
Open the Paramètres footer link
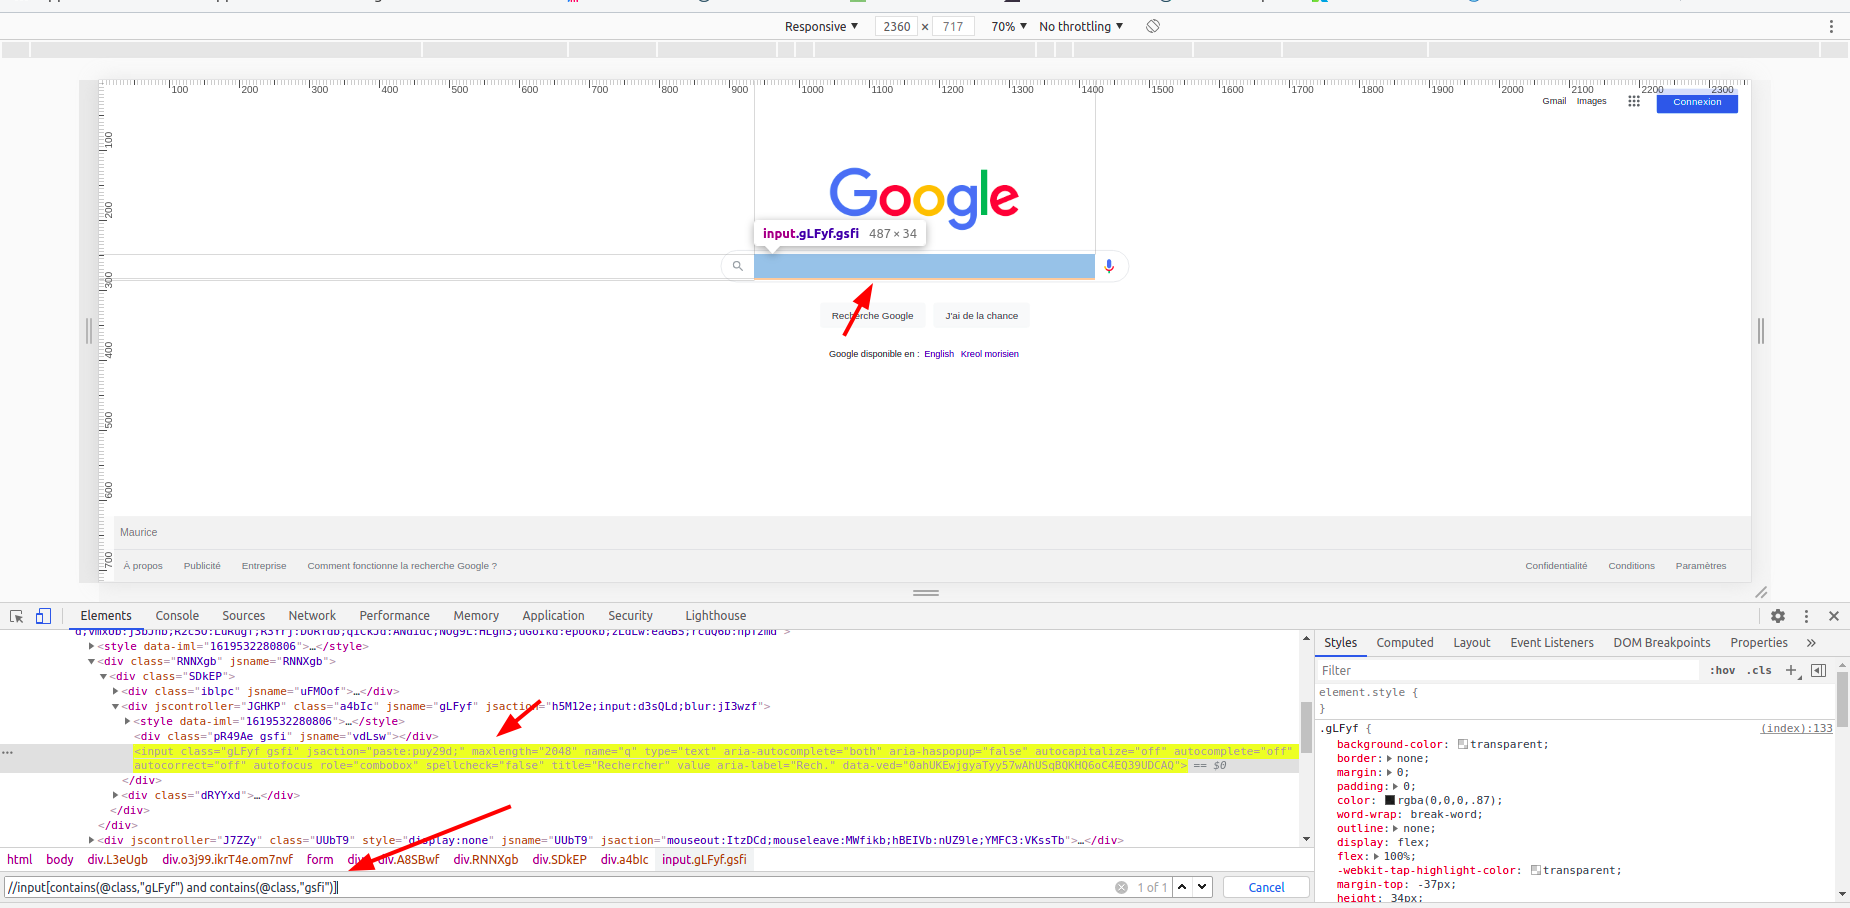click(1701, 566)
